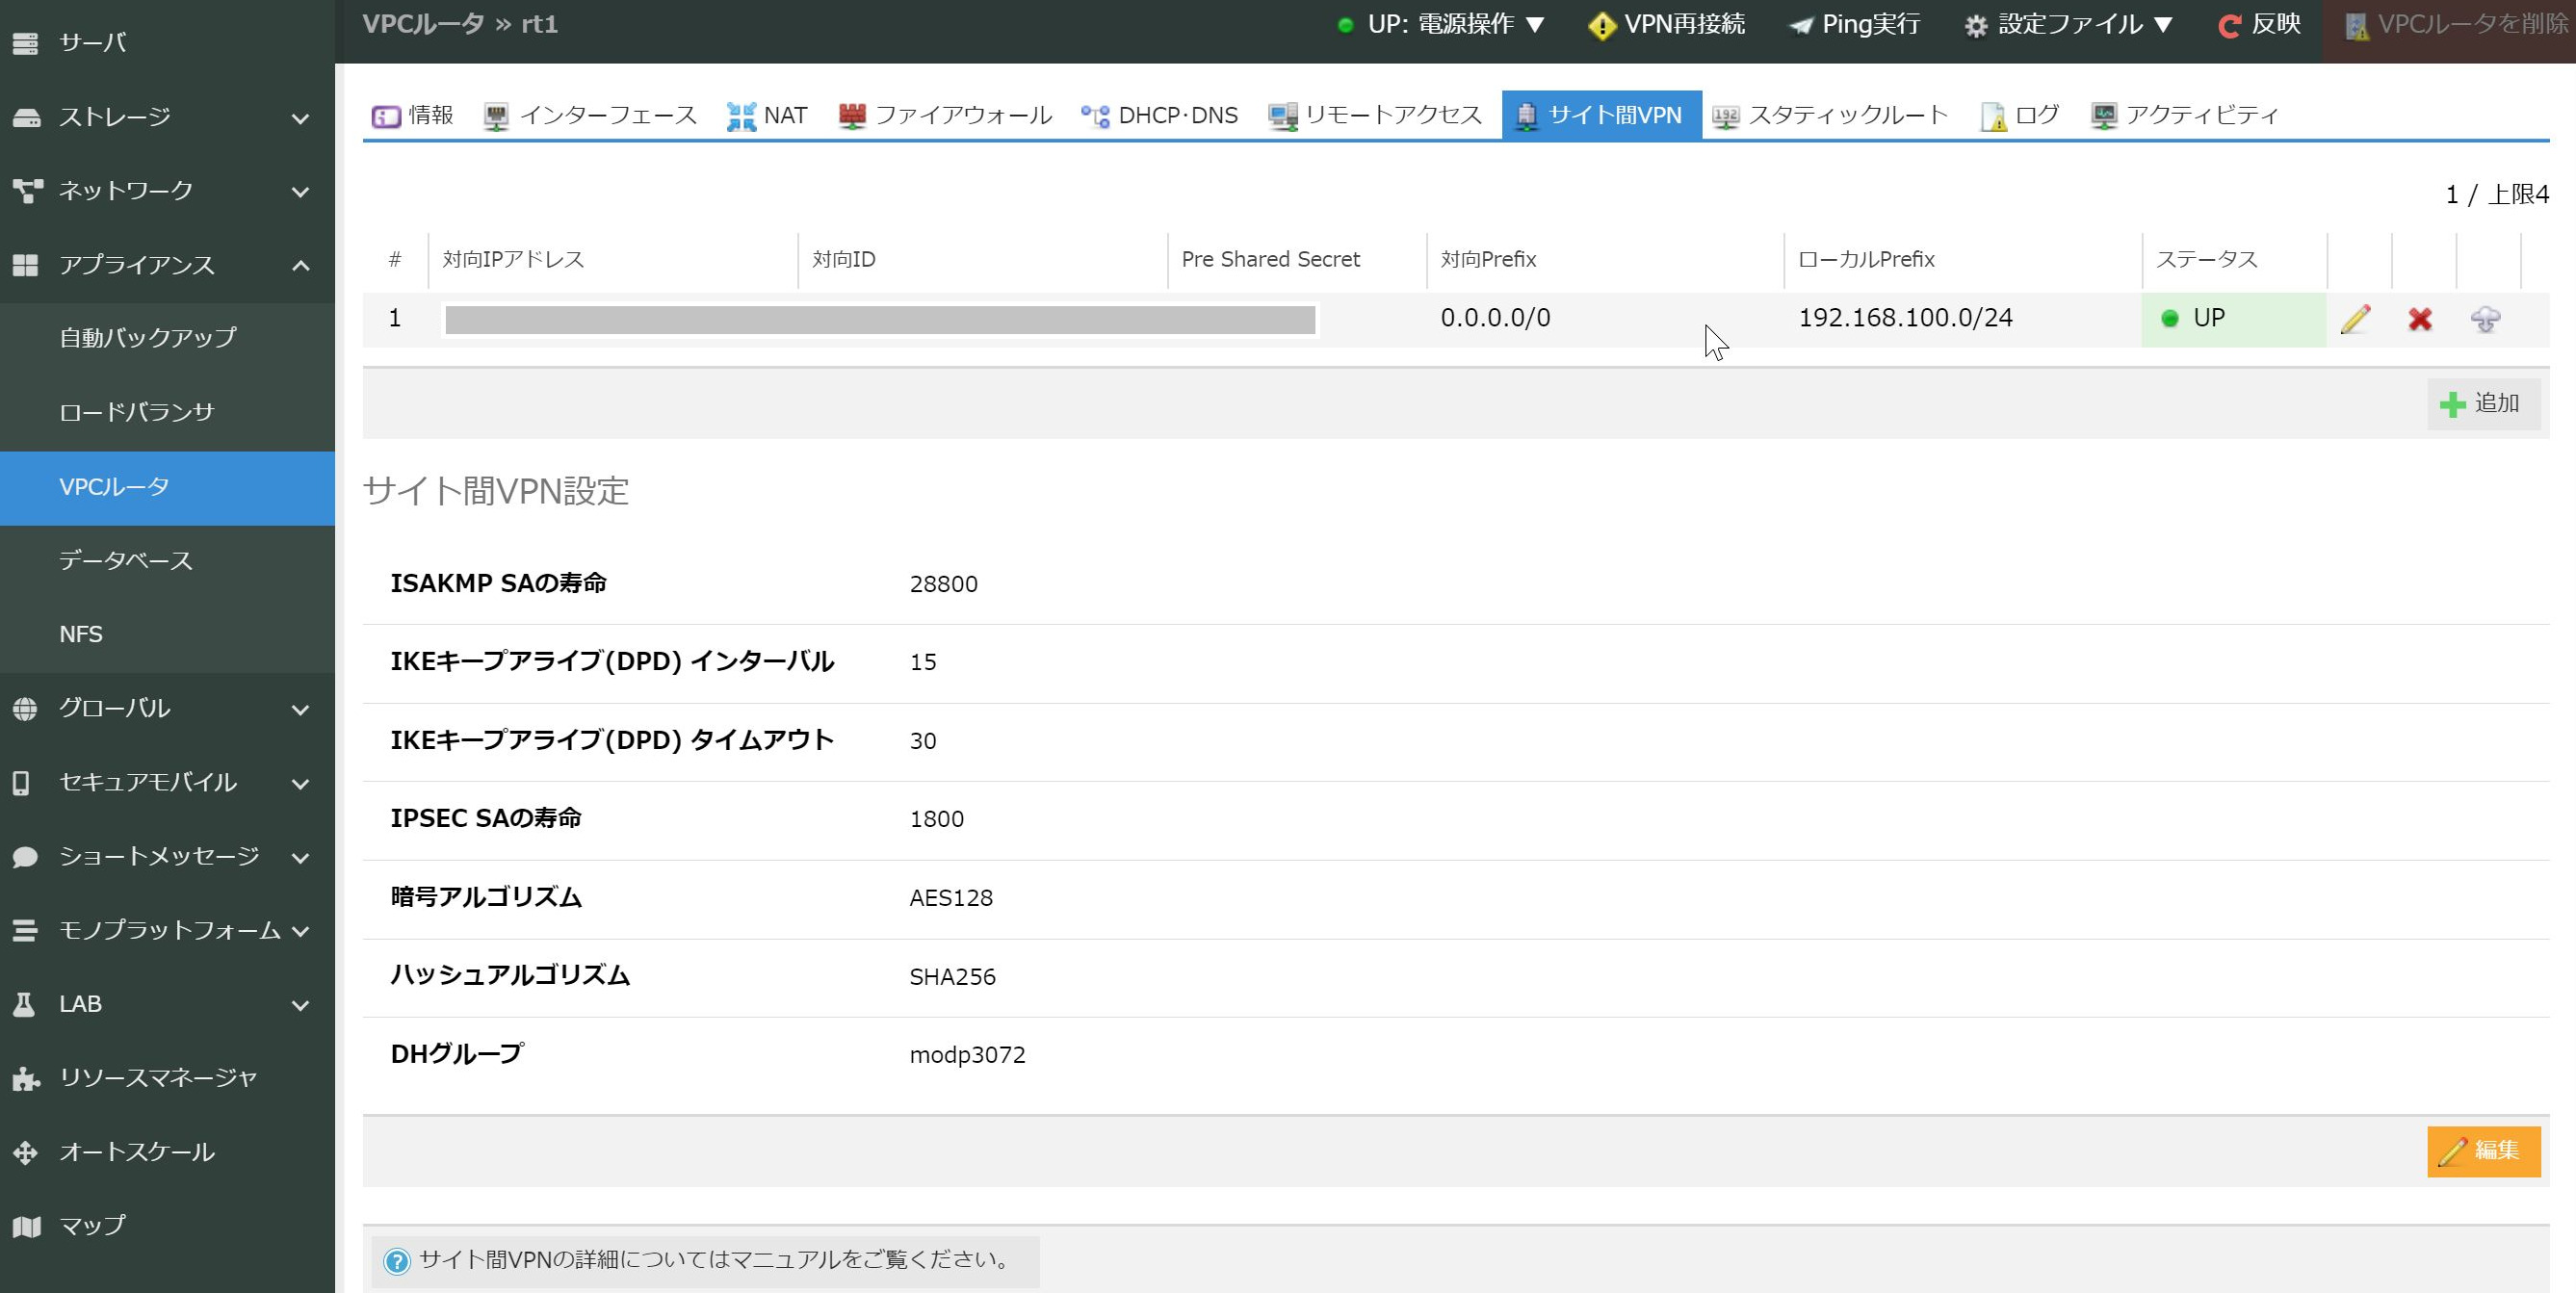Image resolution: width=2576 pixels, height=1293 pixels.
Task: Click the help question mark icon
Action: (x=397, y=1261)
